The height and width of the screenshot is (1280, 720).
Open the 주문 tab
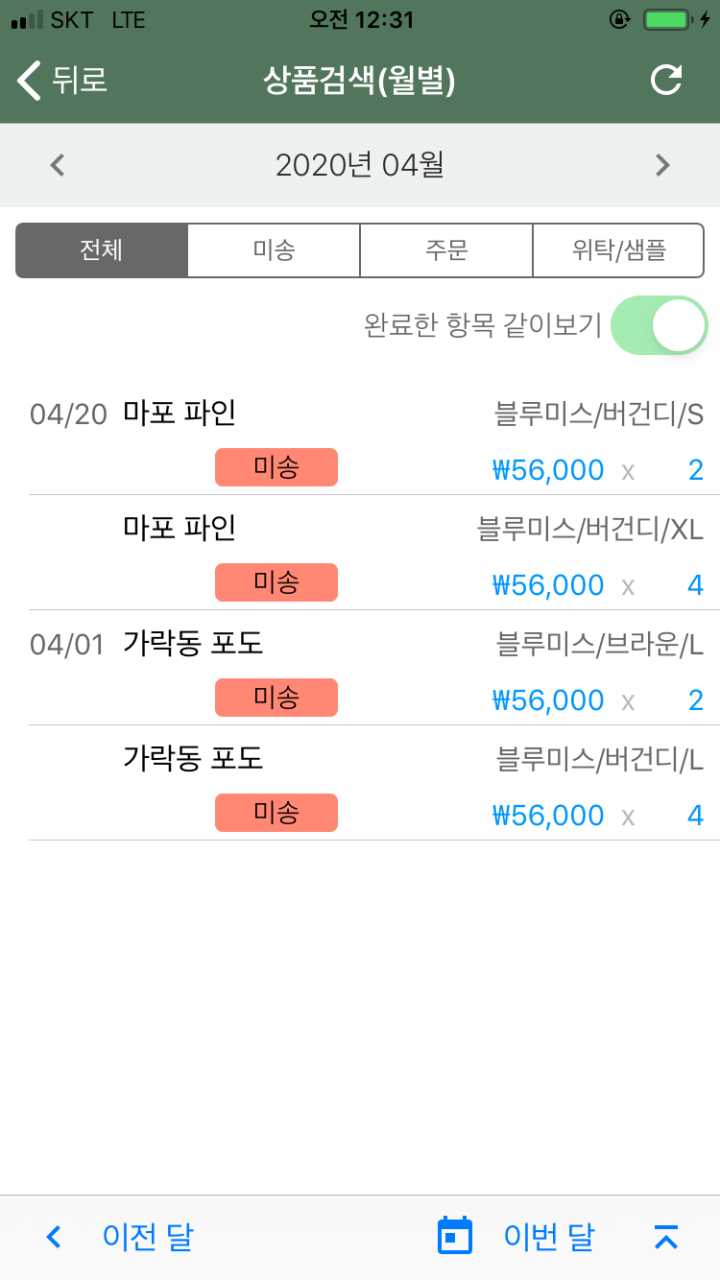pyautogui.click(x=446, y=250)
